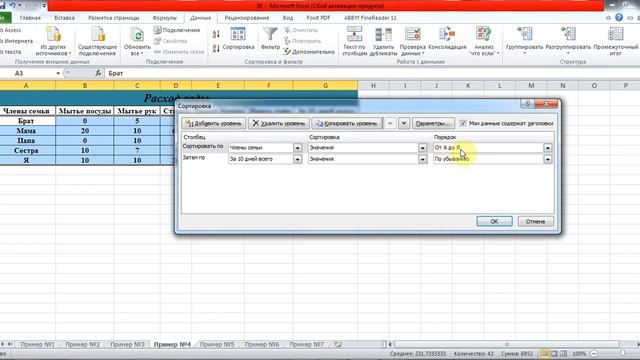
Task: Open sheet tab Пример №7
Action: coord(306,344)
